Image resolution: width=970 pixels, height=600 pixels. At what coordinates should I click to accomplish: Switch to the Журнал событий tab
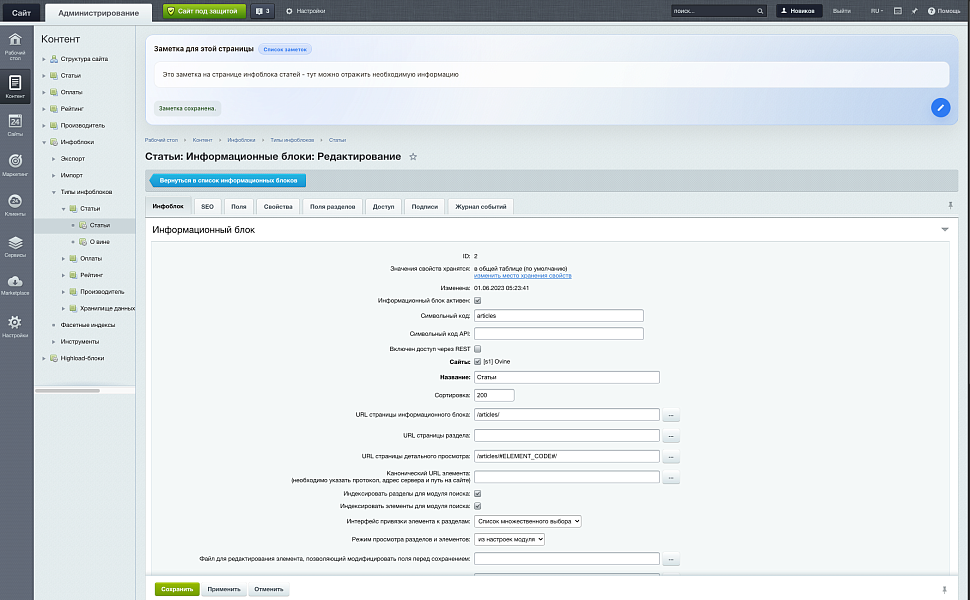pos(481,207)
